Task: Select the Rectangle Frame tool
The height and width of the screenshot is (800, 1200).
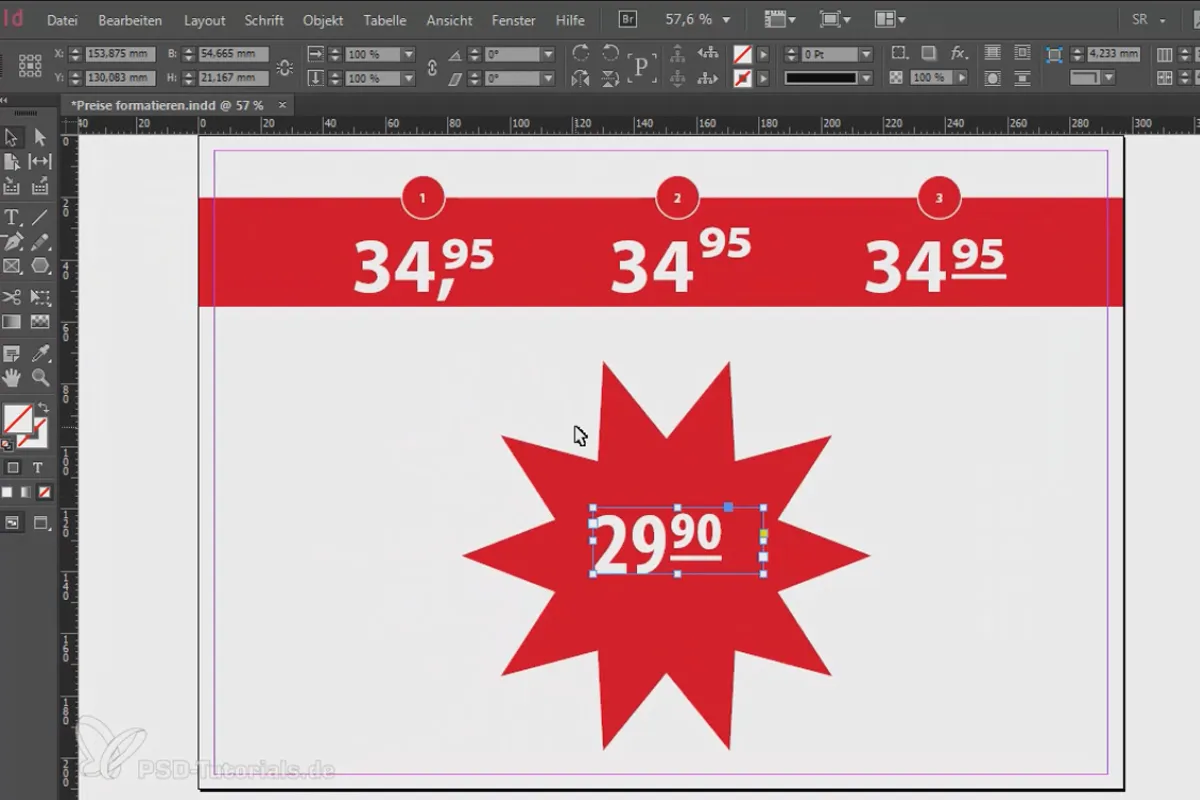Action: pos(12,266)
